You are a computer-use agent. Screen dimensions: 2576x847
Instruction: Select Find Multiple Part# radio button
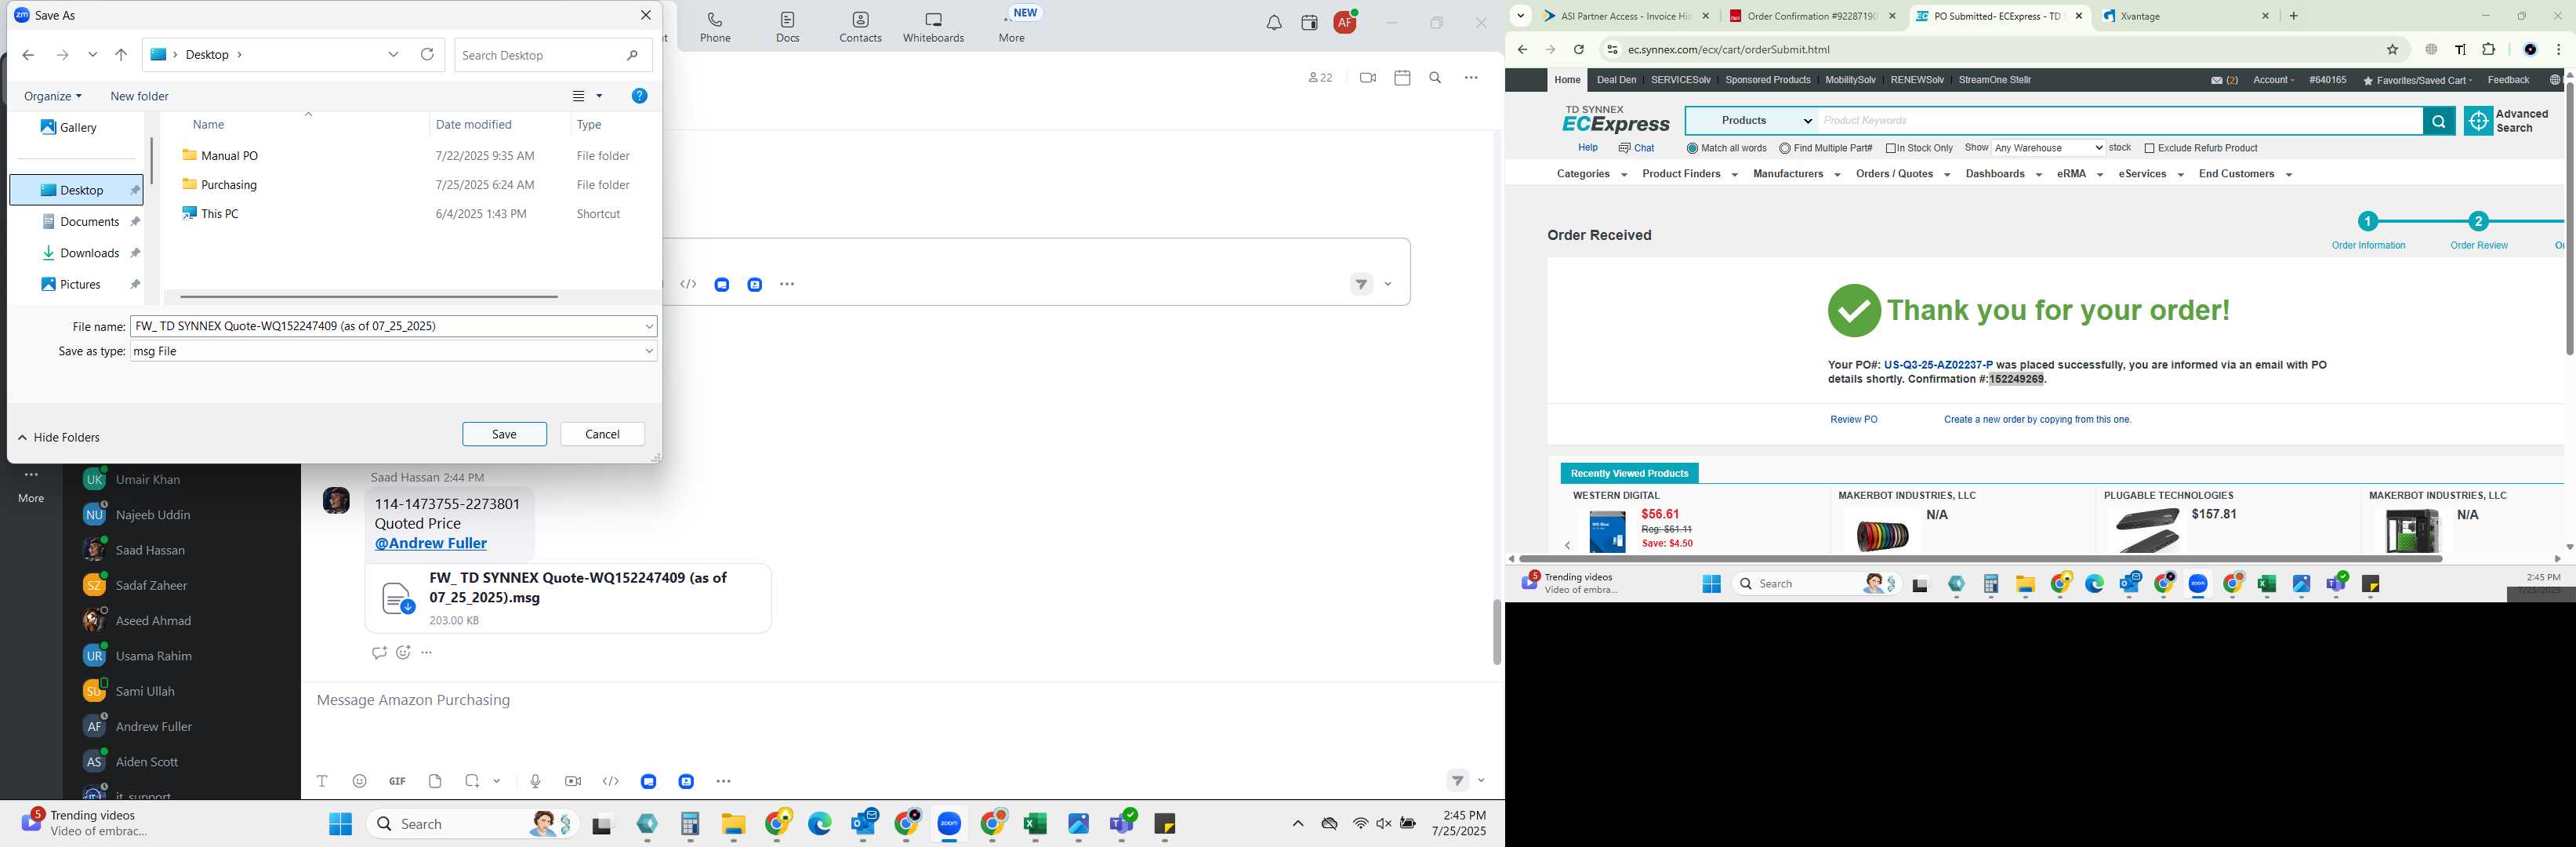click(x=1785, y=148)
